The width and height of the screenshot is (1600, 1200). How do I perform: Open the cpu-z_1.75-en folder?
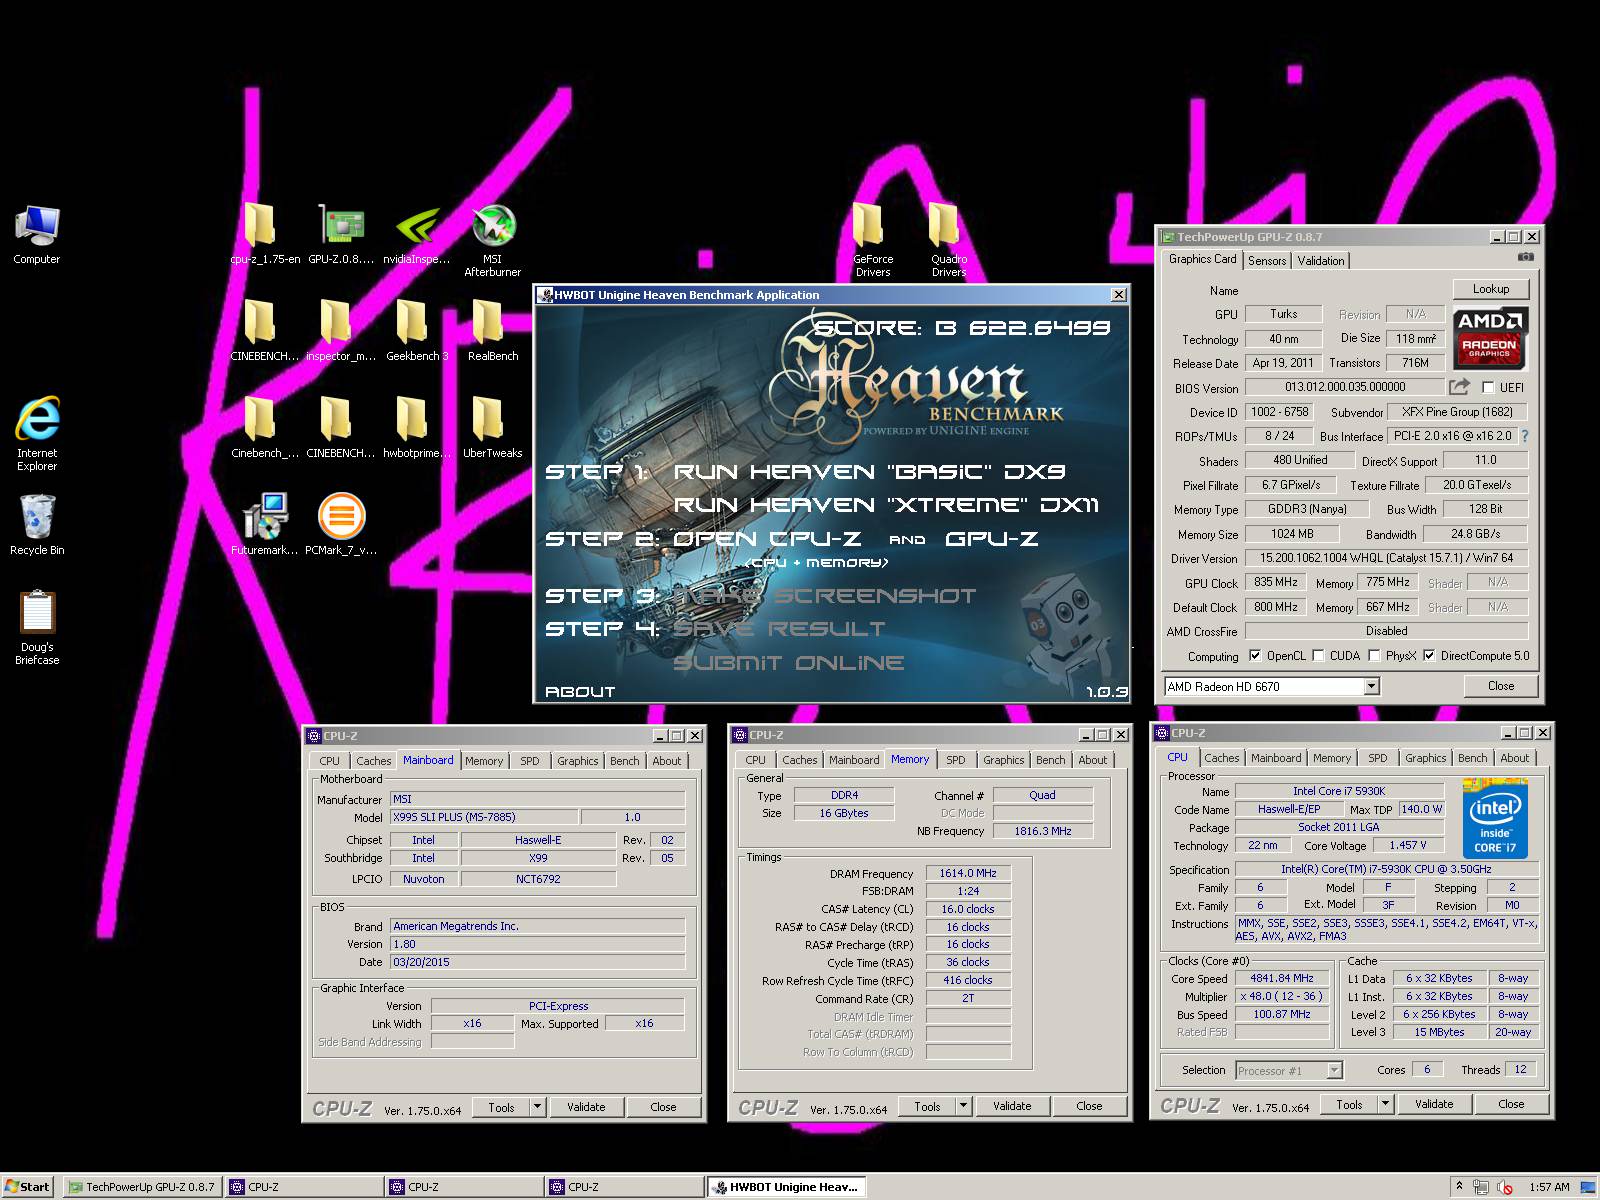[263, 235]
